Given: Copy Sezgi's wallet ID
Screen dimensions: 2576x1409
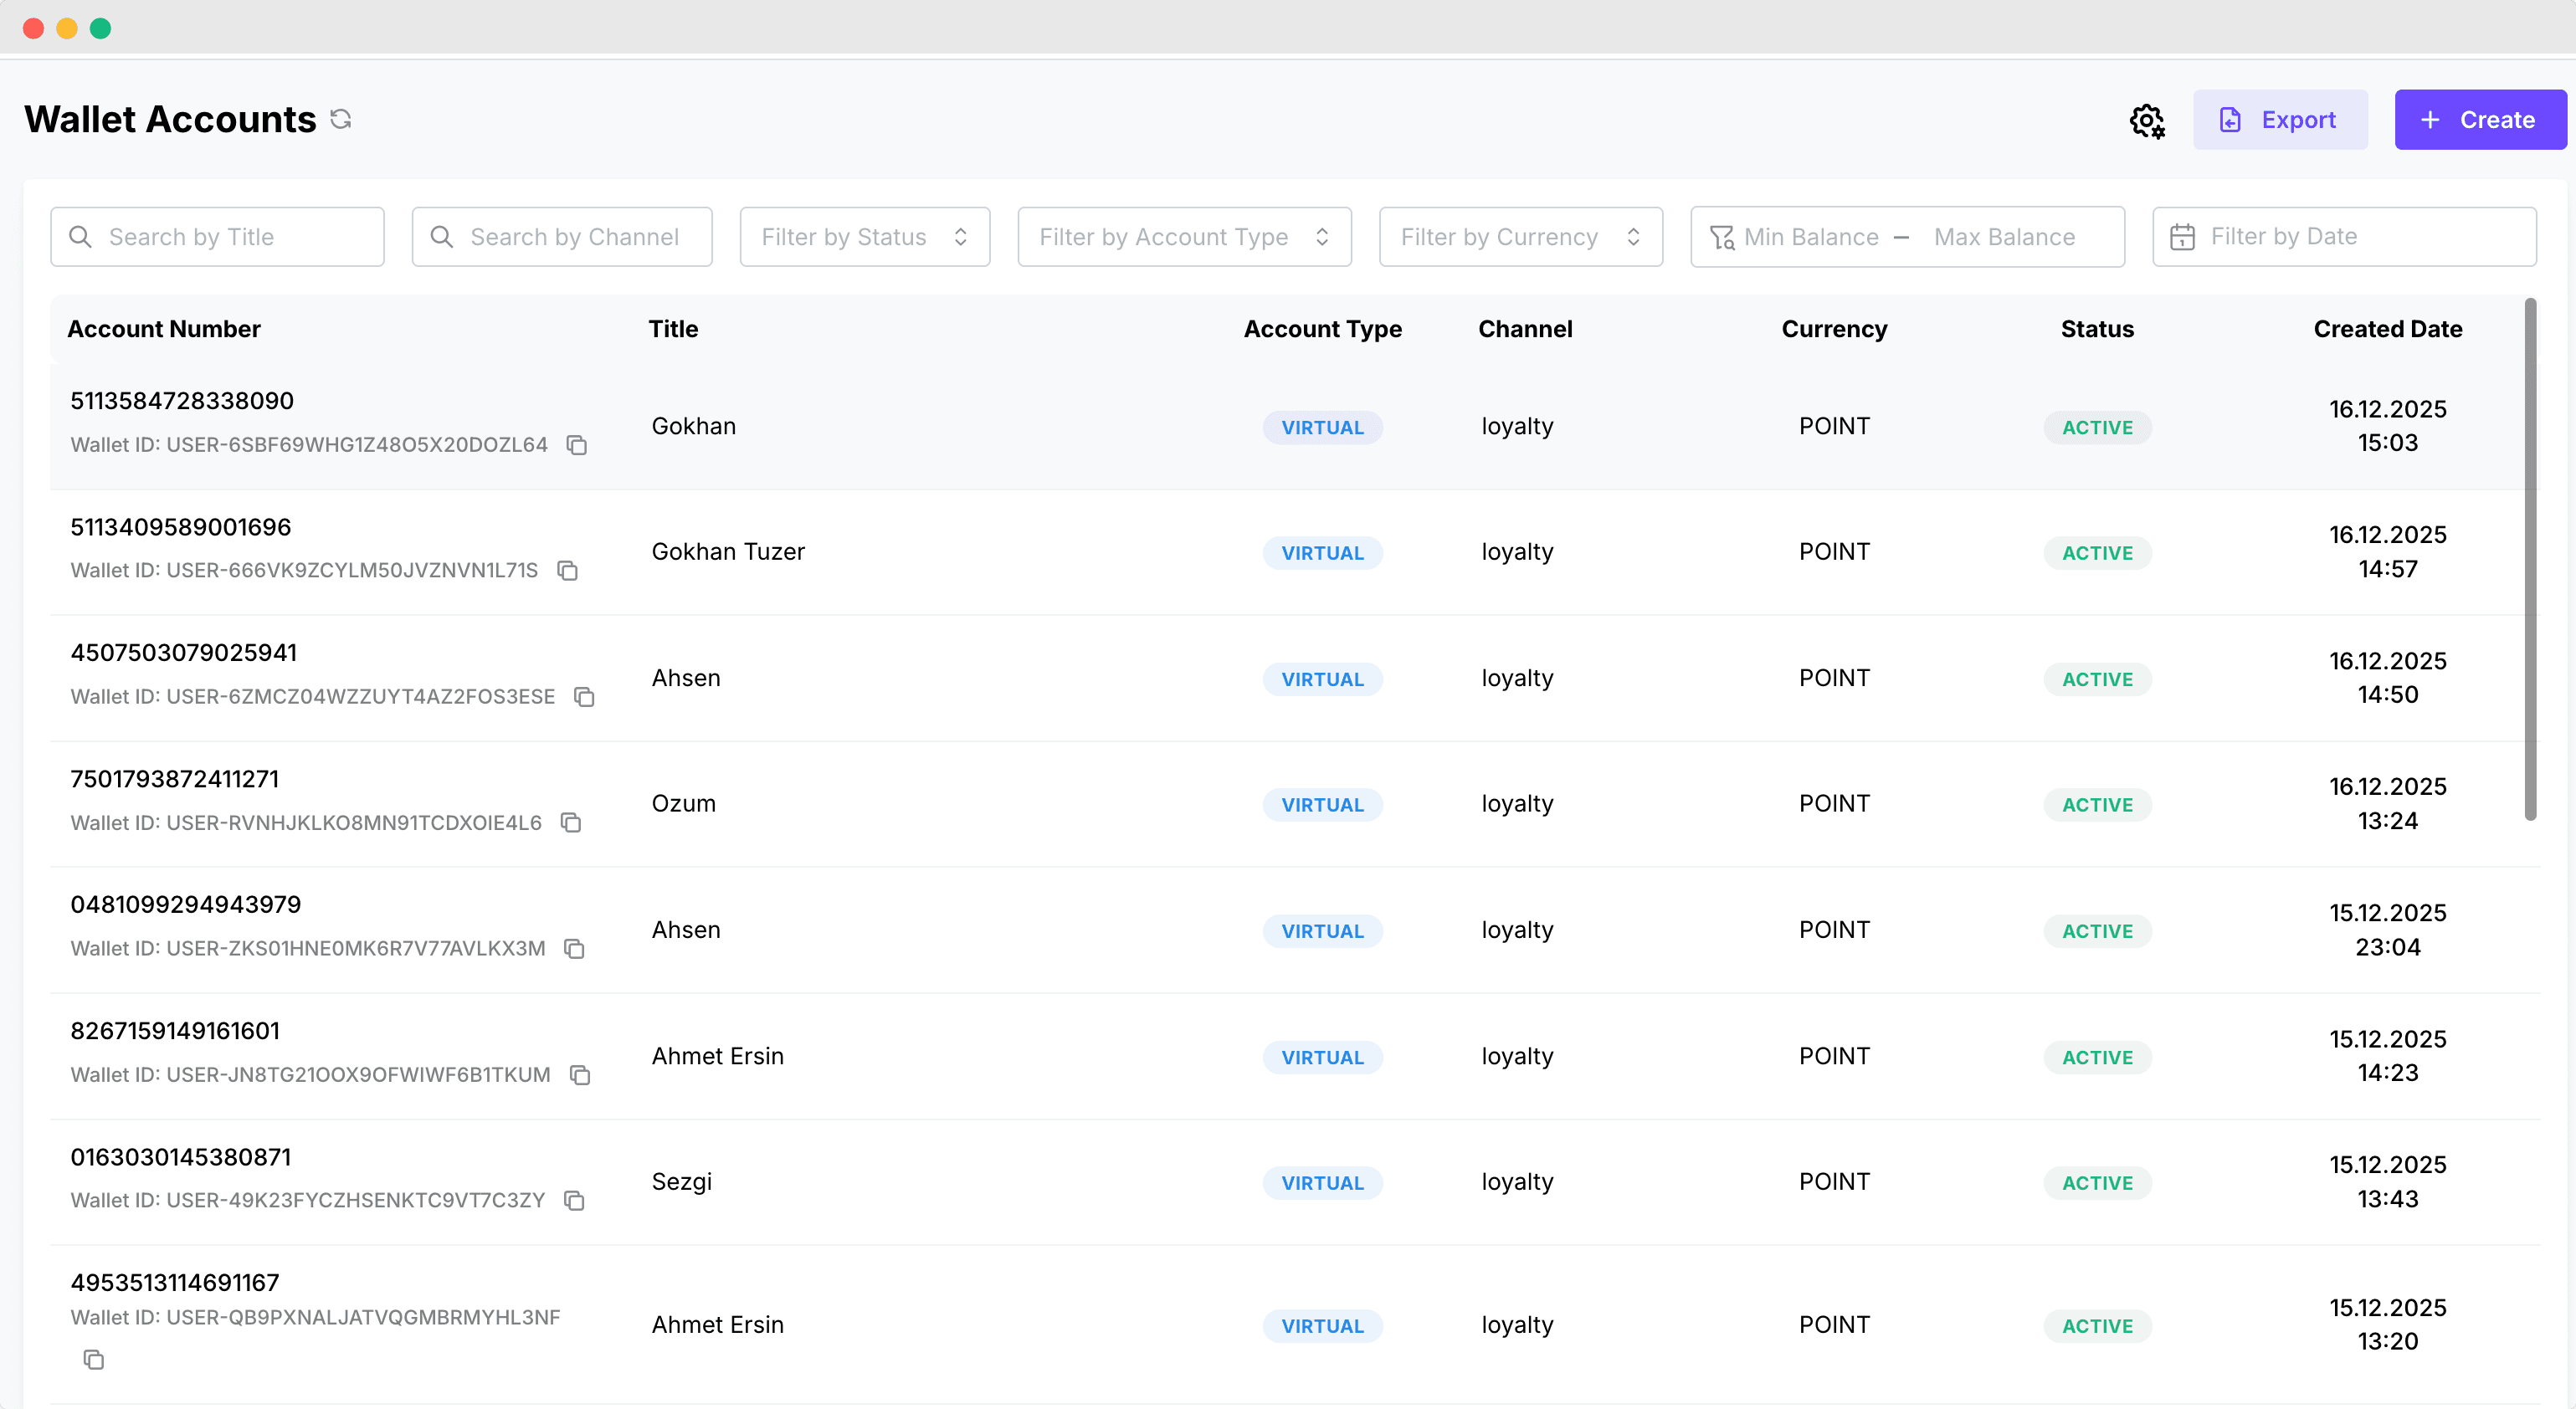Looking at the screenshot, I should point(574,1200).
